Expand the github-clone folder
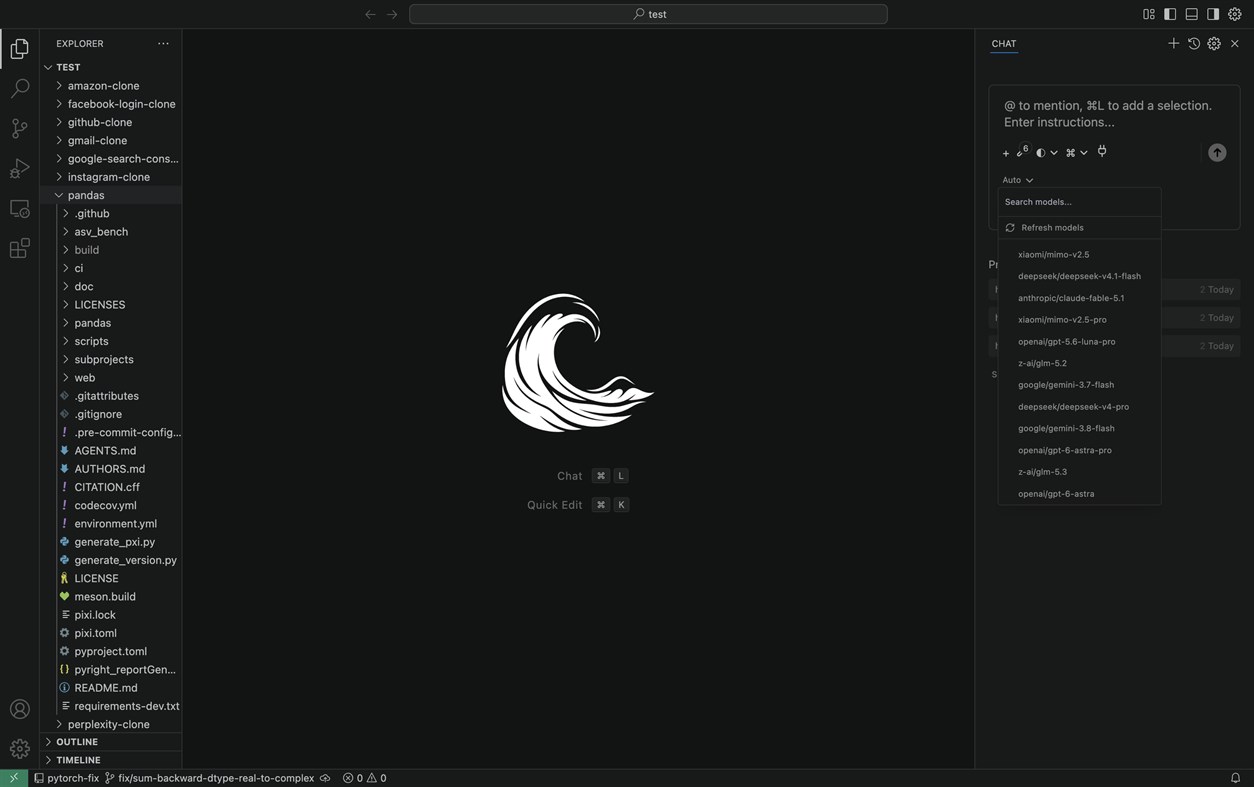Image resolution: width=1254 pixels, height=787 pixels. [110, 122]
